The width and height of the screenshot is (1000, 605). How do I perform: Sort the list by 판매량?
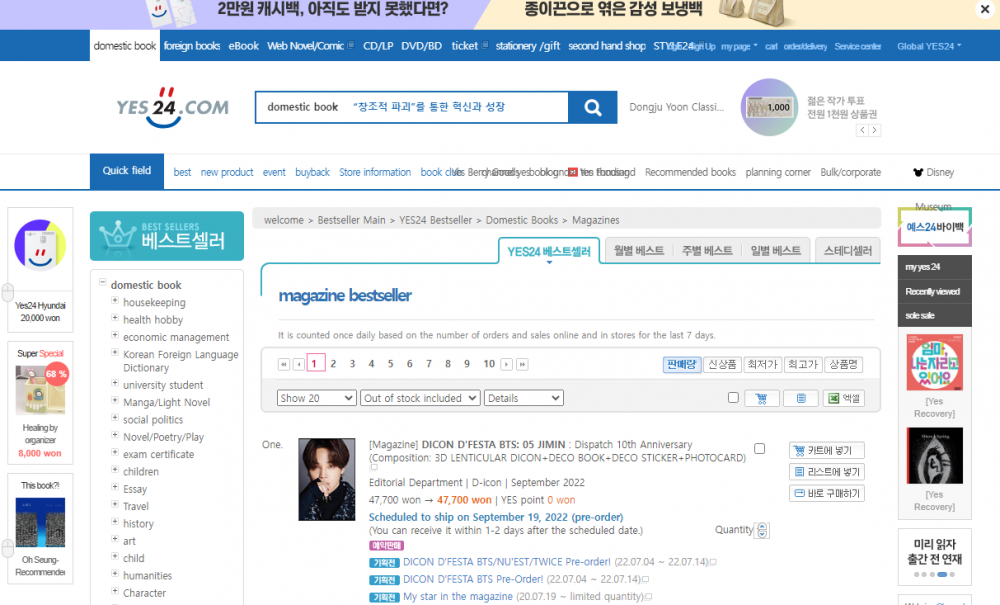coord(682,365)
